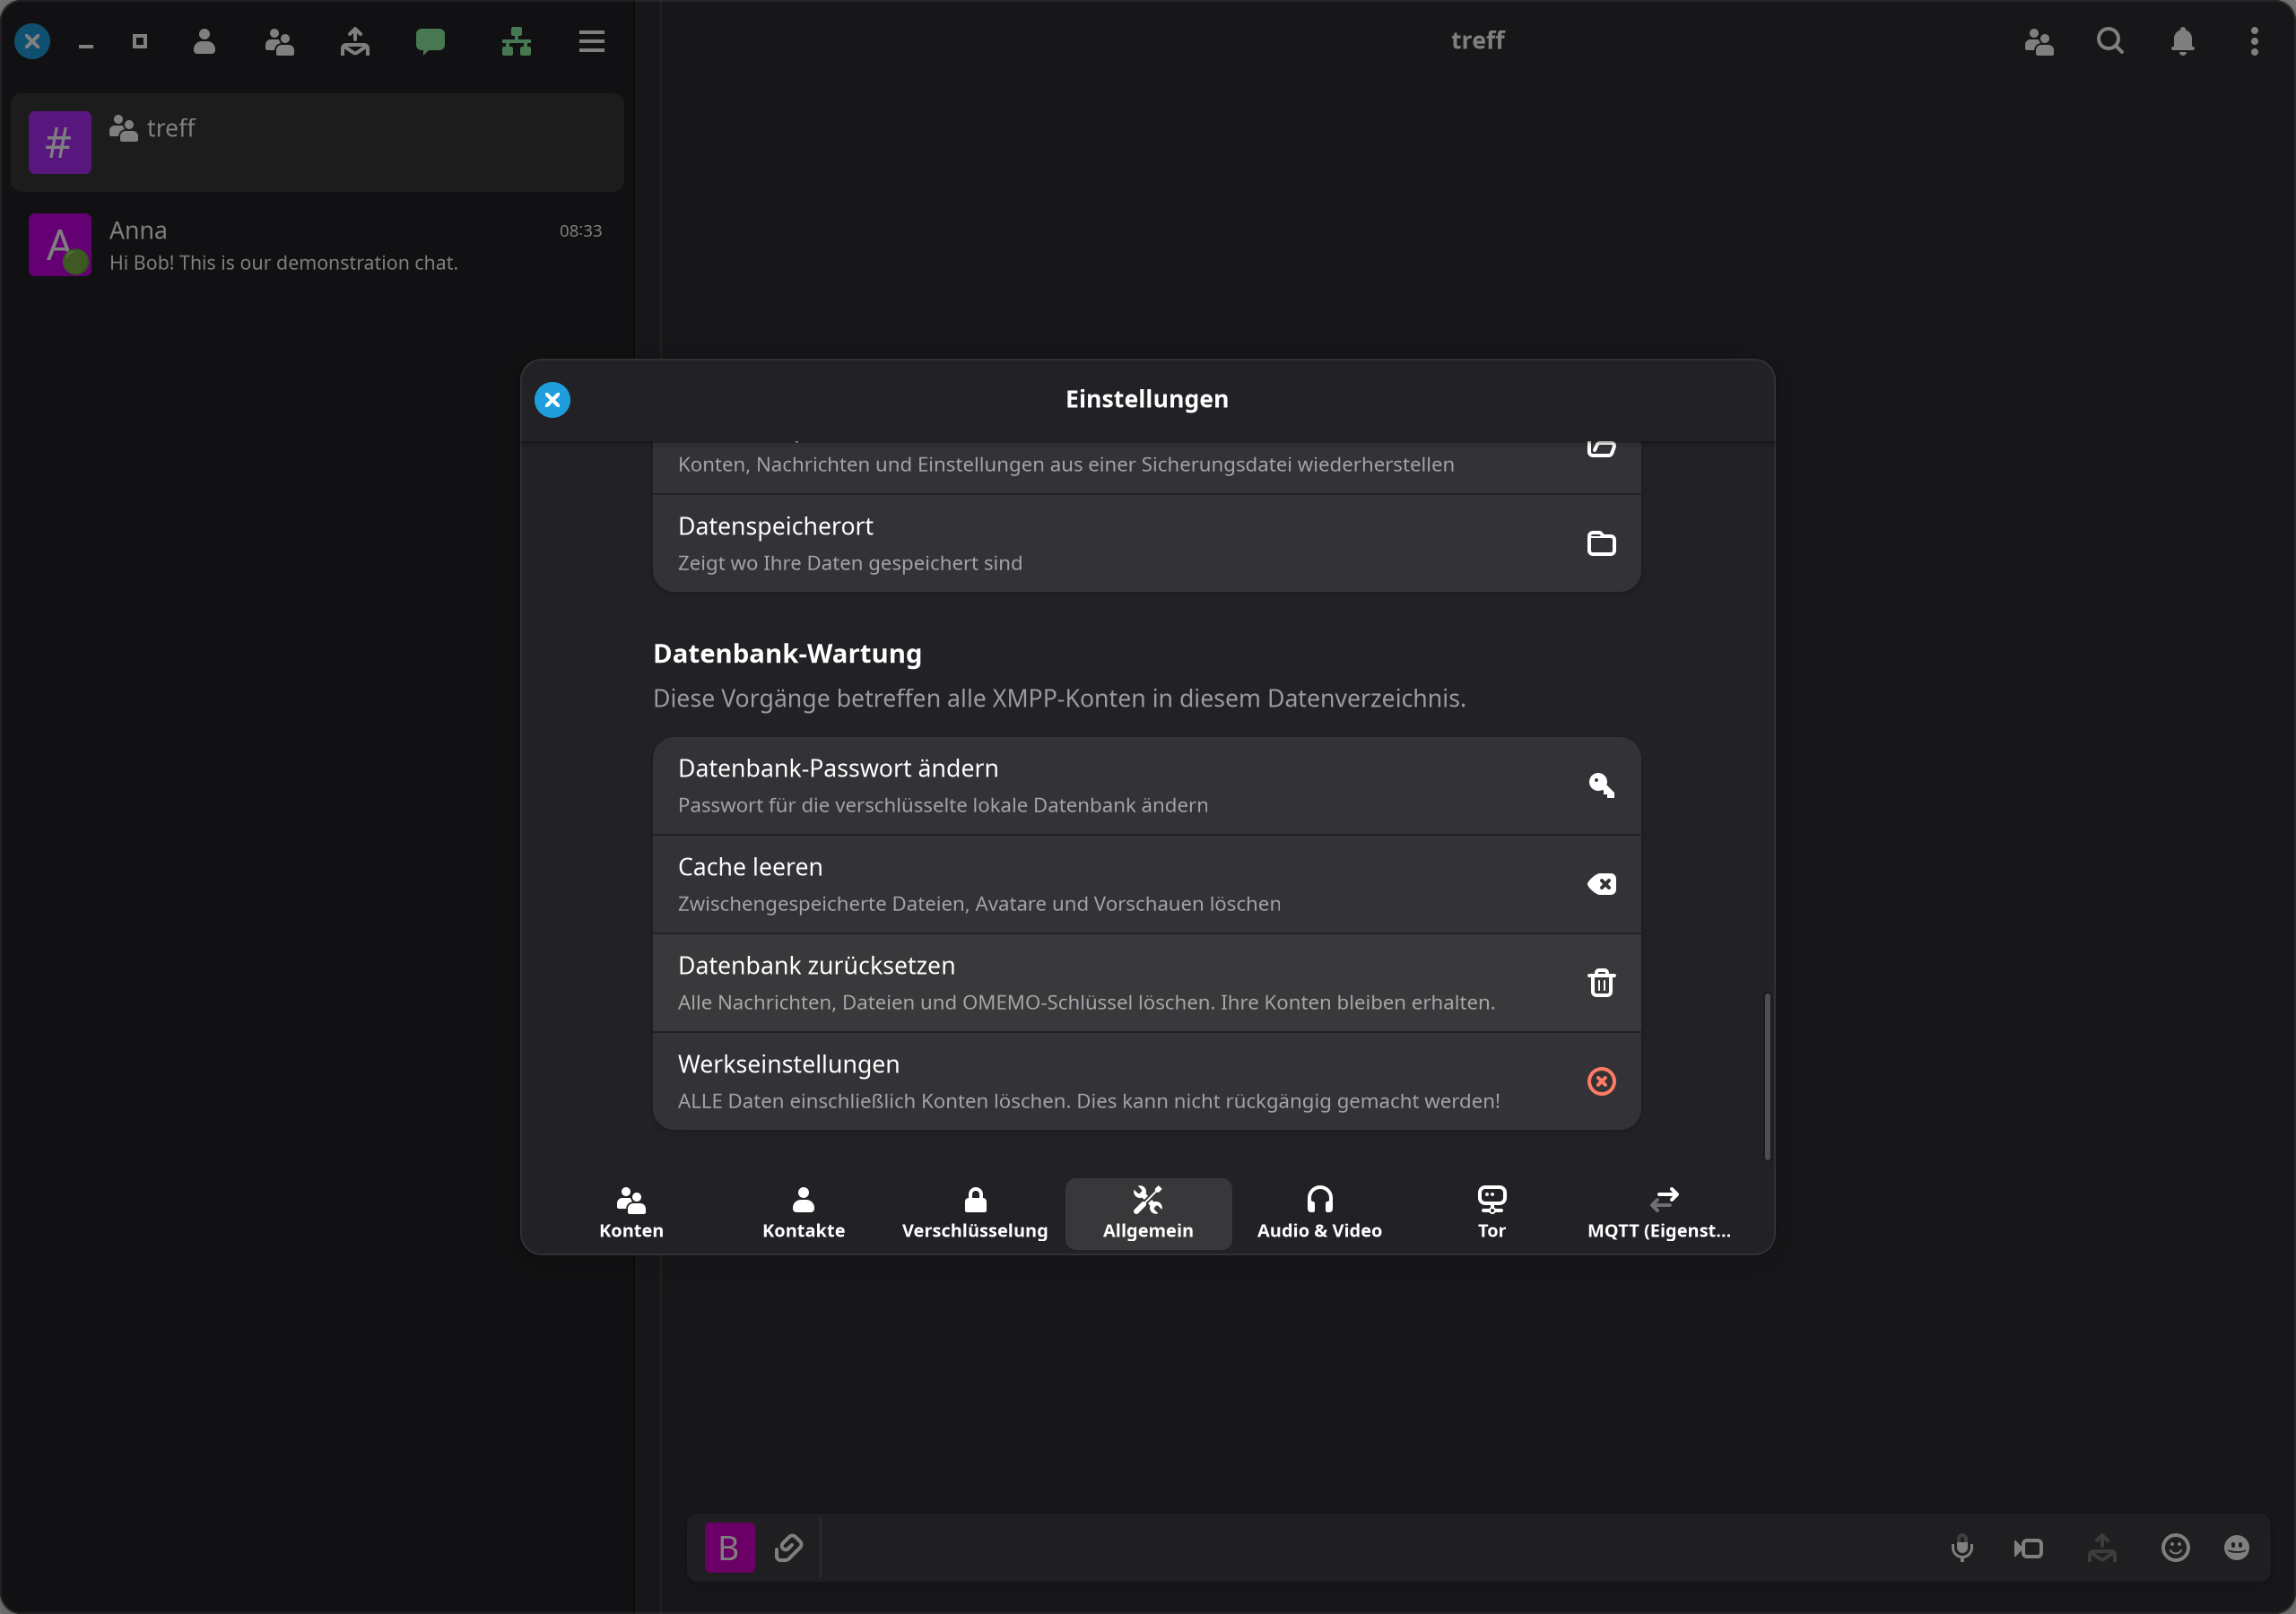2296x1614 pixels.
Task: Click the filled grinning face icon
Action: 2236,1548
